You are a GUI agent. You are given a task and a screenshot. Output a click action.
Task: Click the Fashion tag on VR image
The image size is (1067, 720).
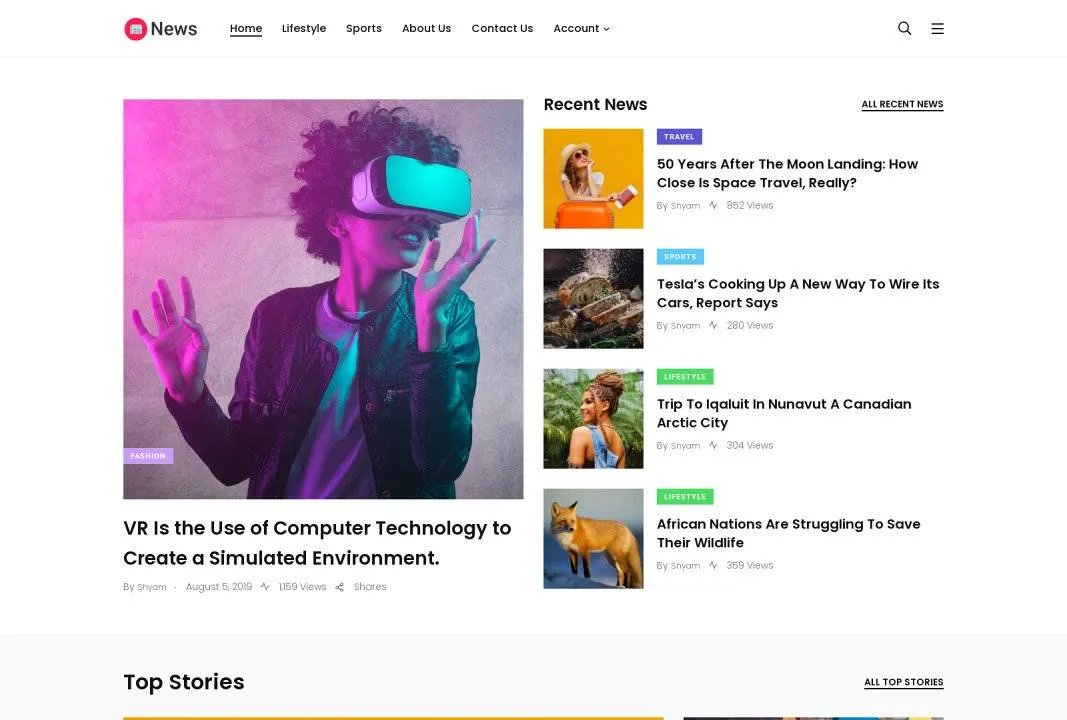click(148, 456)
